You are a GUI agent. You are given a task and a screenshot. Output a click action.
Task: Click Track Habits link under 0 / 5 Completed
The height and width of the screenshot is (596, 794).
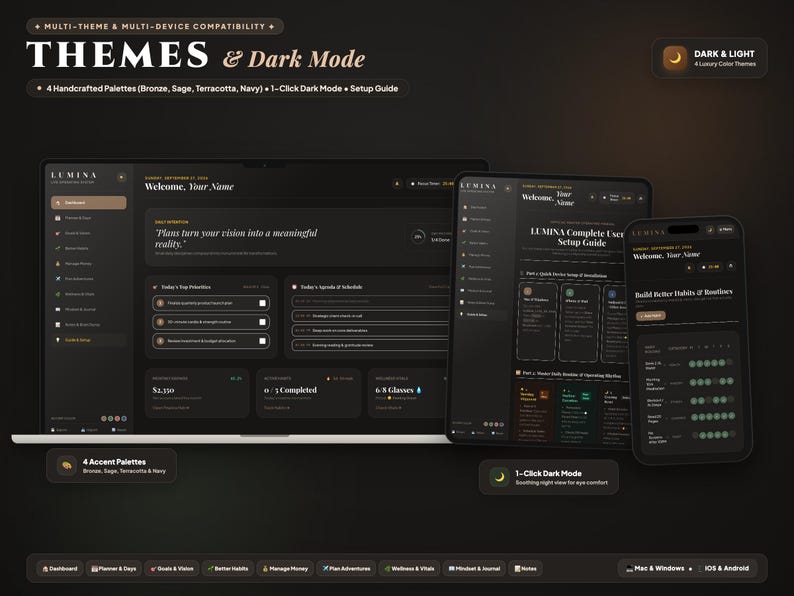[276, 408]
